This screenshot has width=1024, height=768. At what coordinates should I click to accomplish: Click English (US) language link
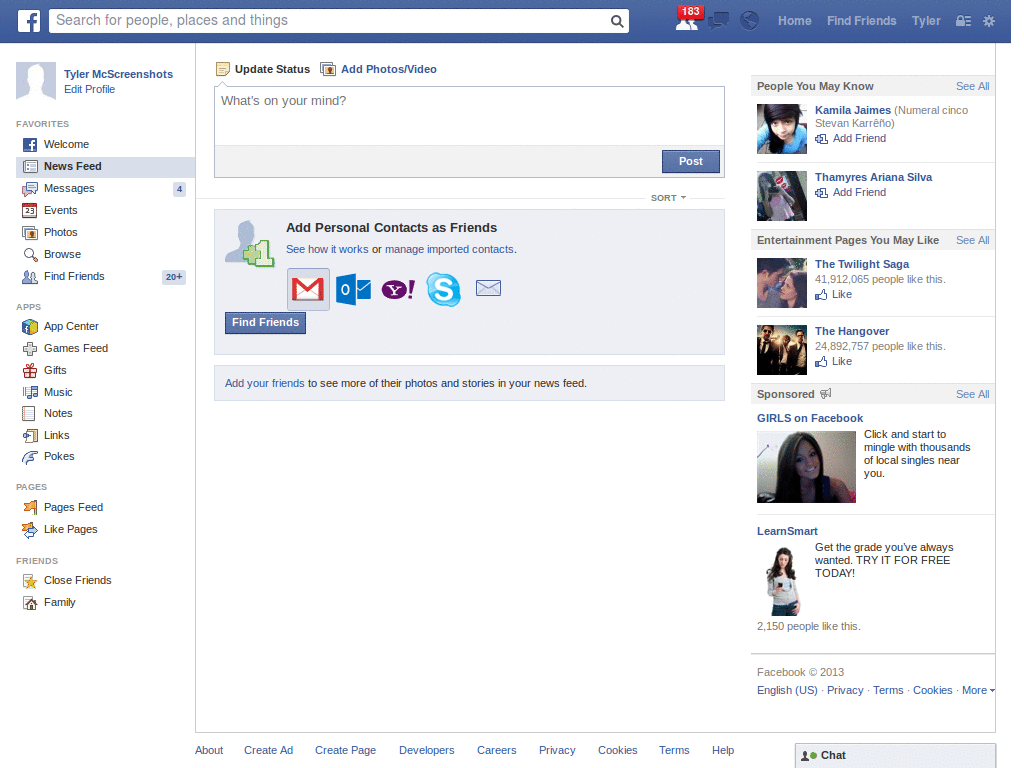click(787, 690)
